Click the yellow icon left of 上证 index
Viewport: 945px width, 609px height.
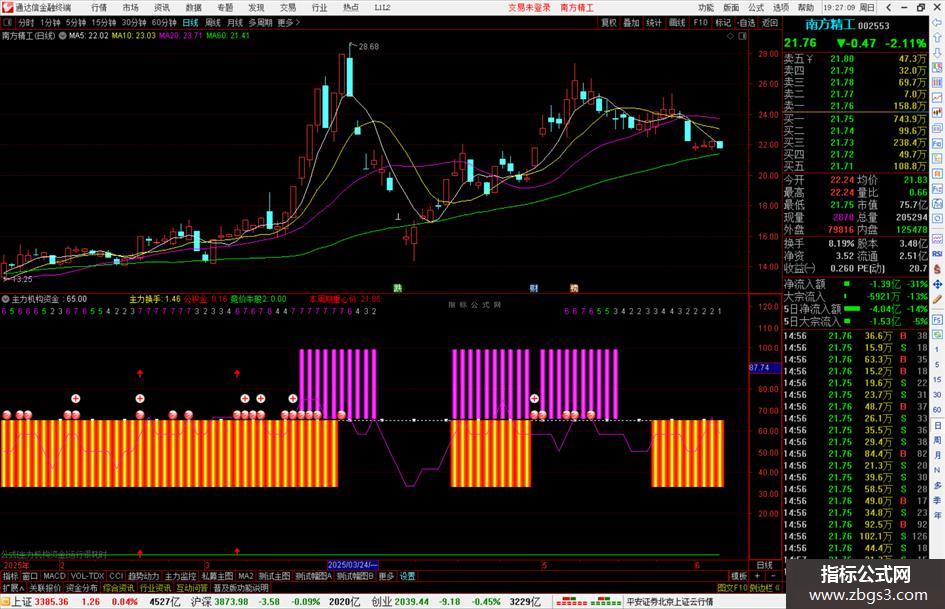[x=5, y=602]
